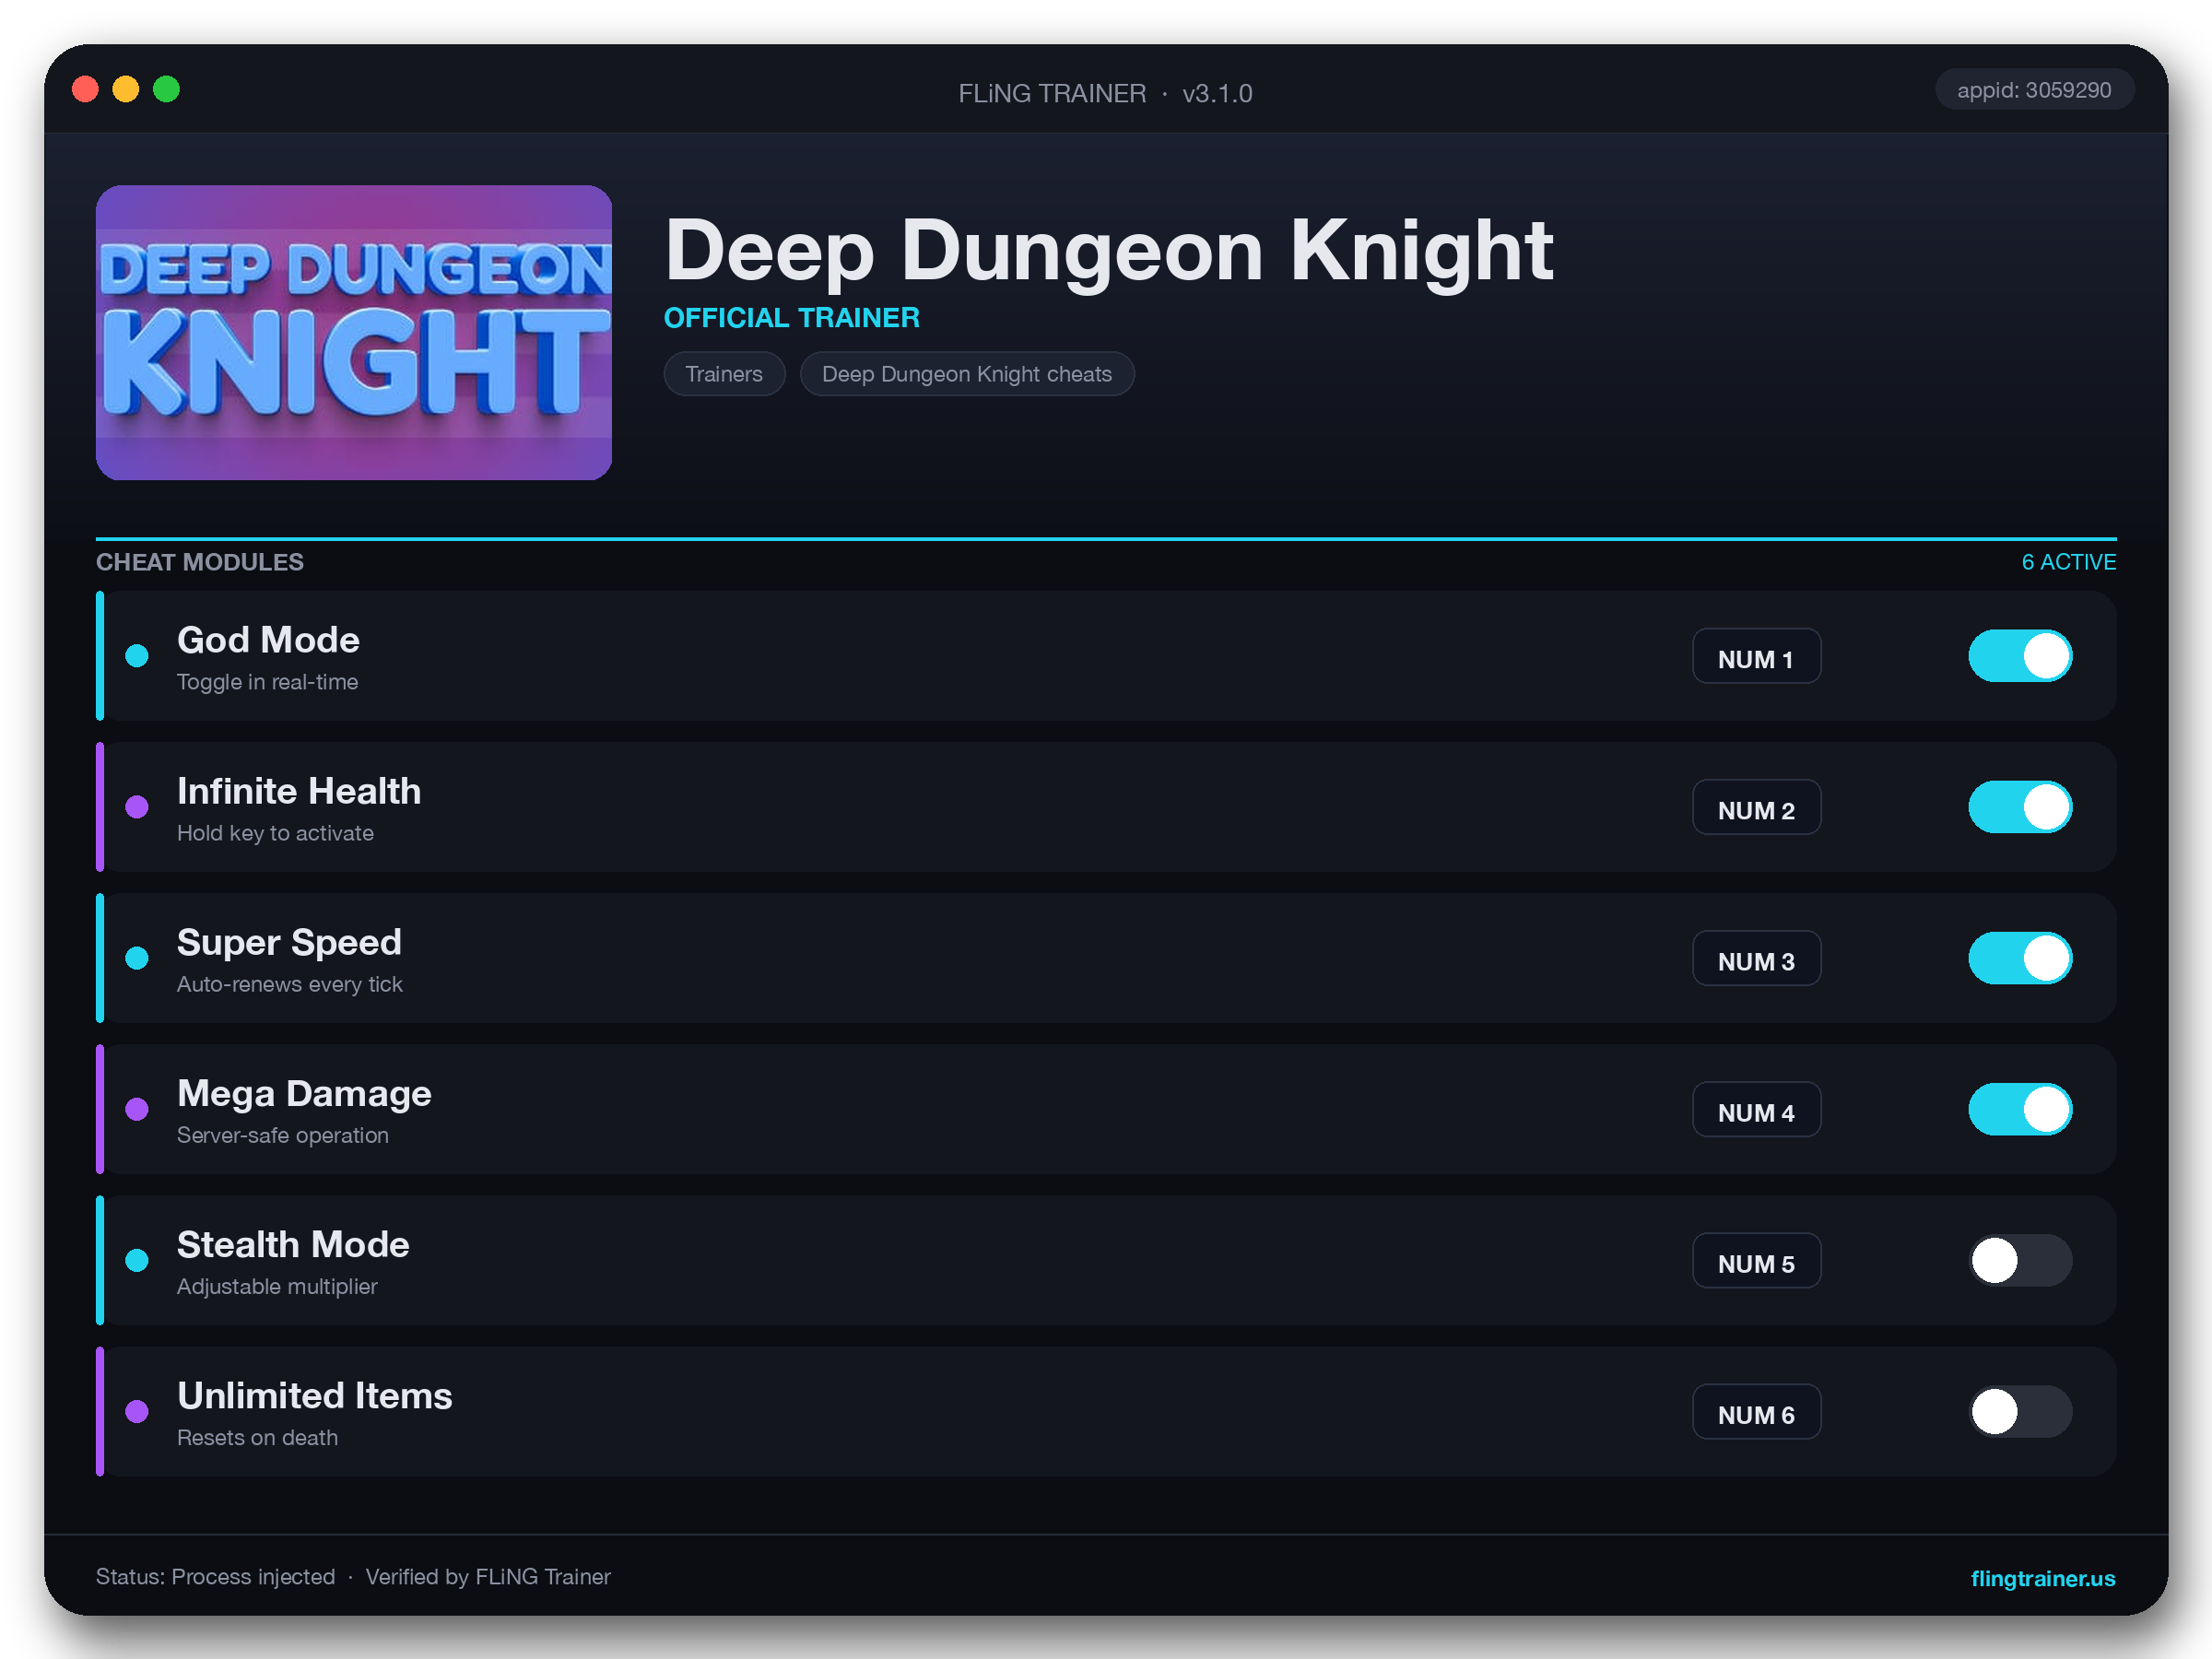Click 'Status: Process injected' text
The width and height of the screenshot is (2212, 1659).
[x=215, y=1577]
